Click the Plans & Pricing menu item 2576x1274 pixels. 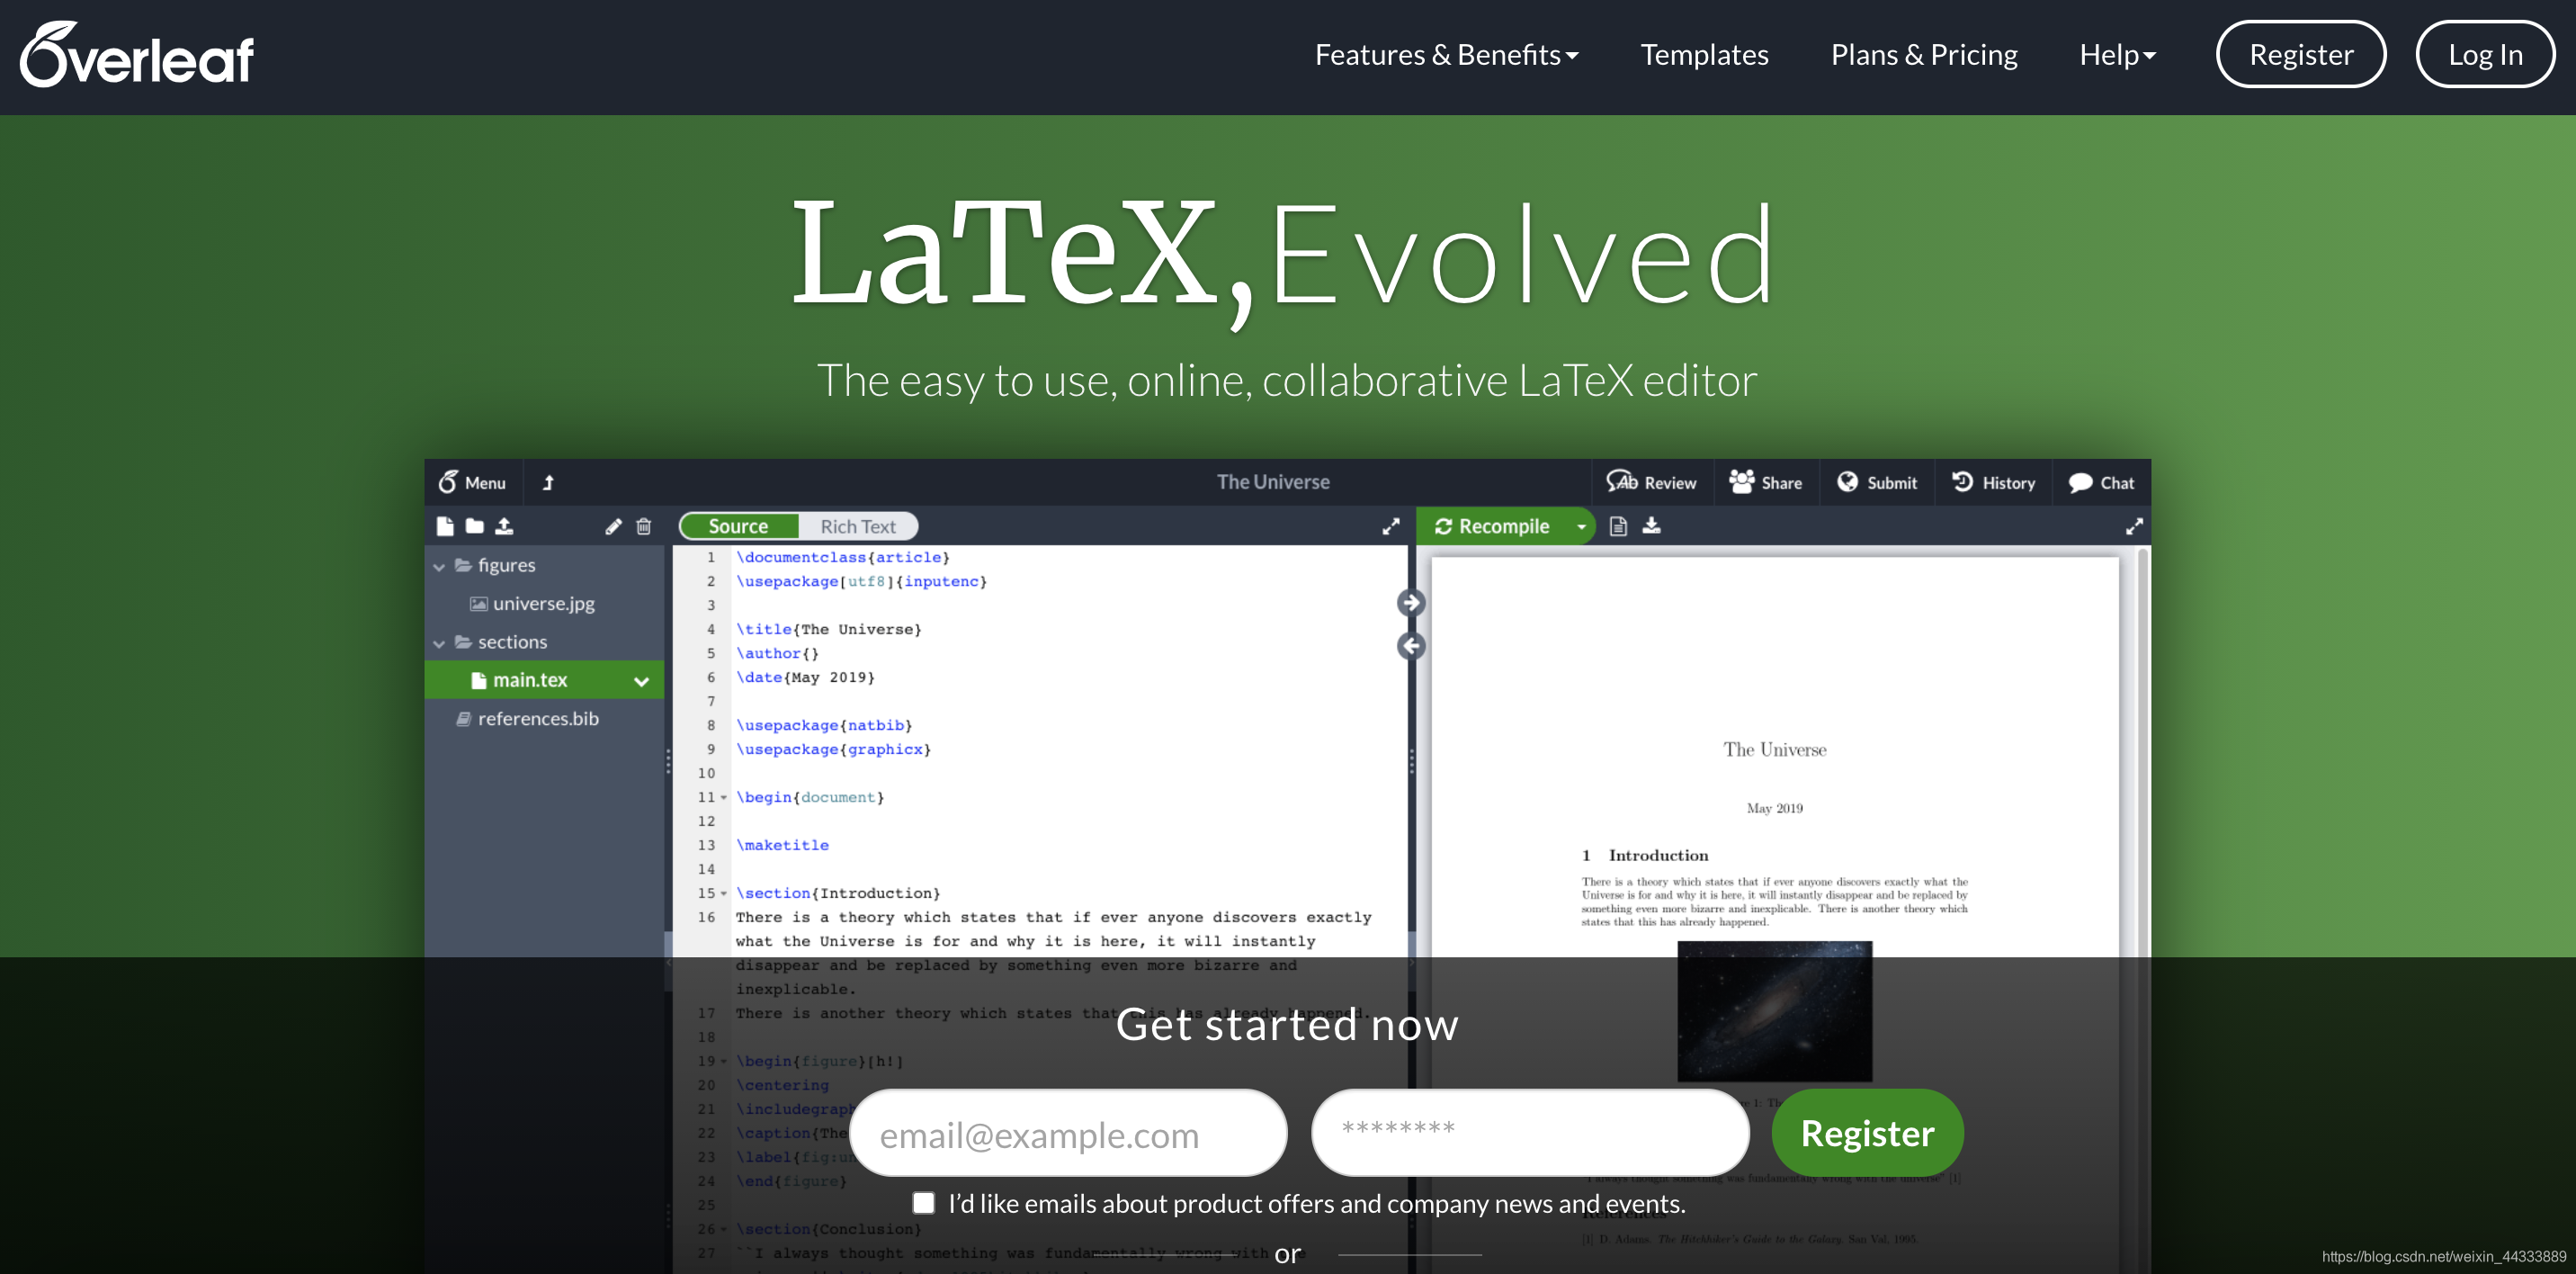(x=1924, y=54)
